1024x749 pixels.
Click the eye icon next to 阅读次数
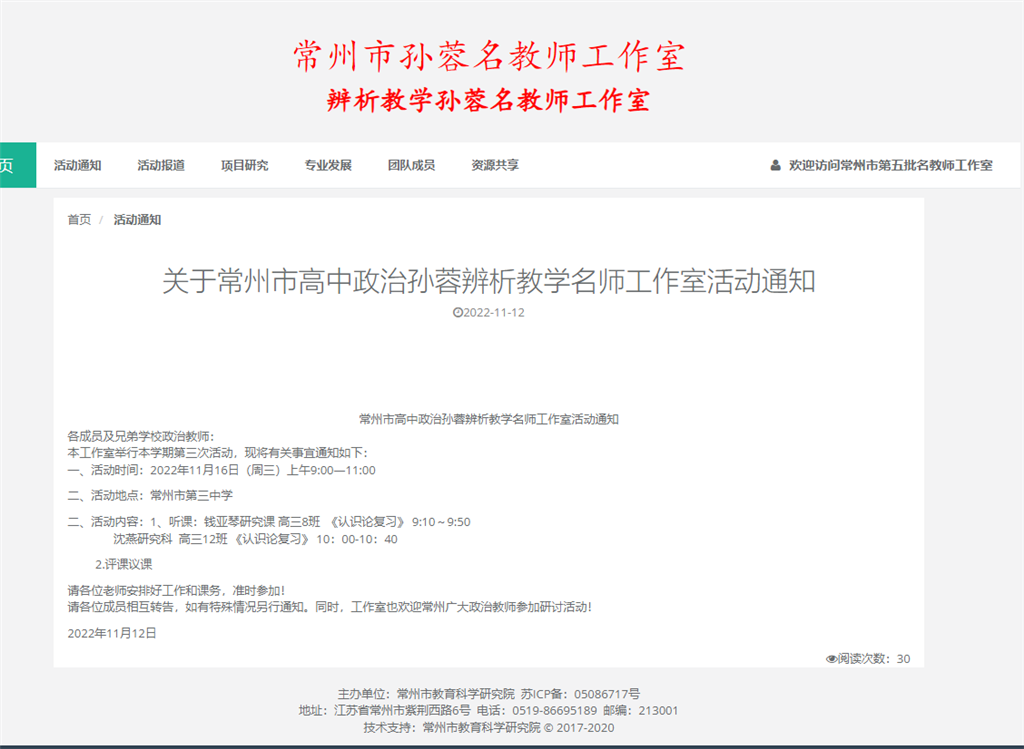[x=831, y=659]
